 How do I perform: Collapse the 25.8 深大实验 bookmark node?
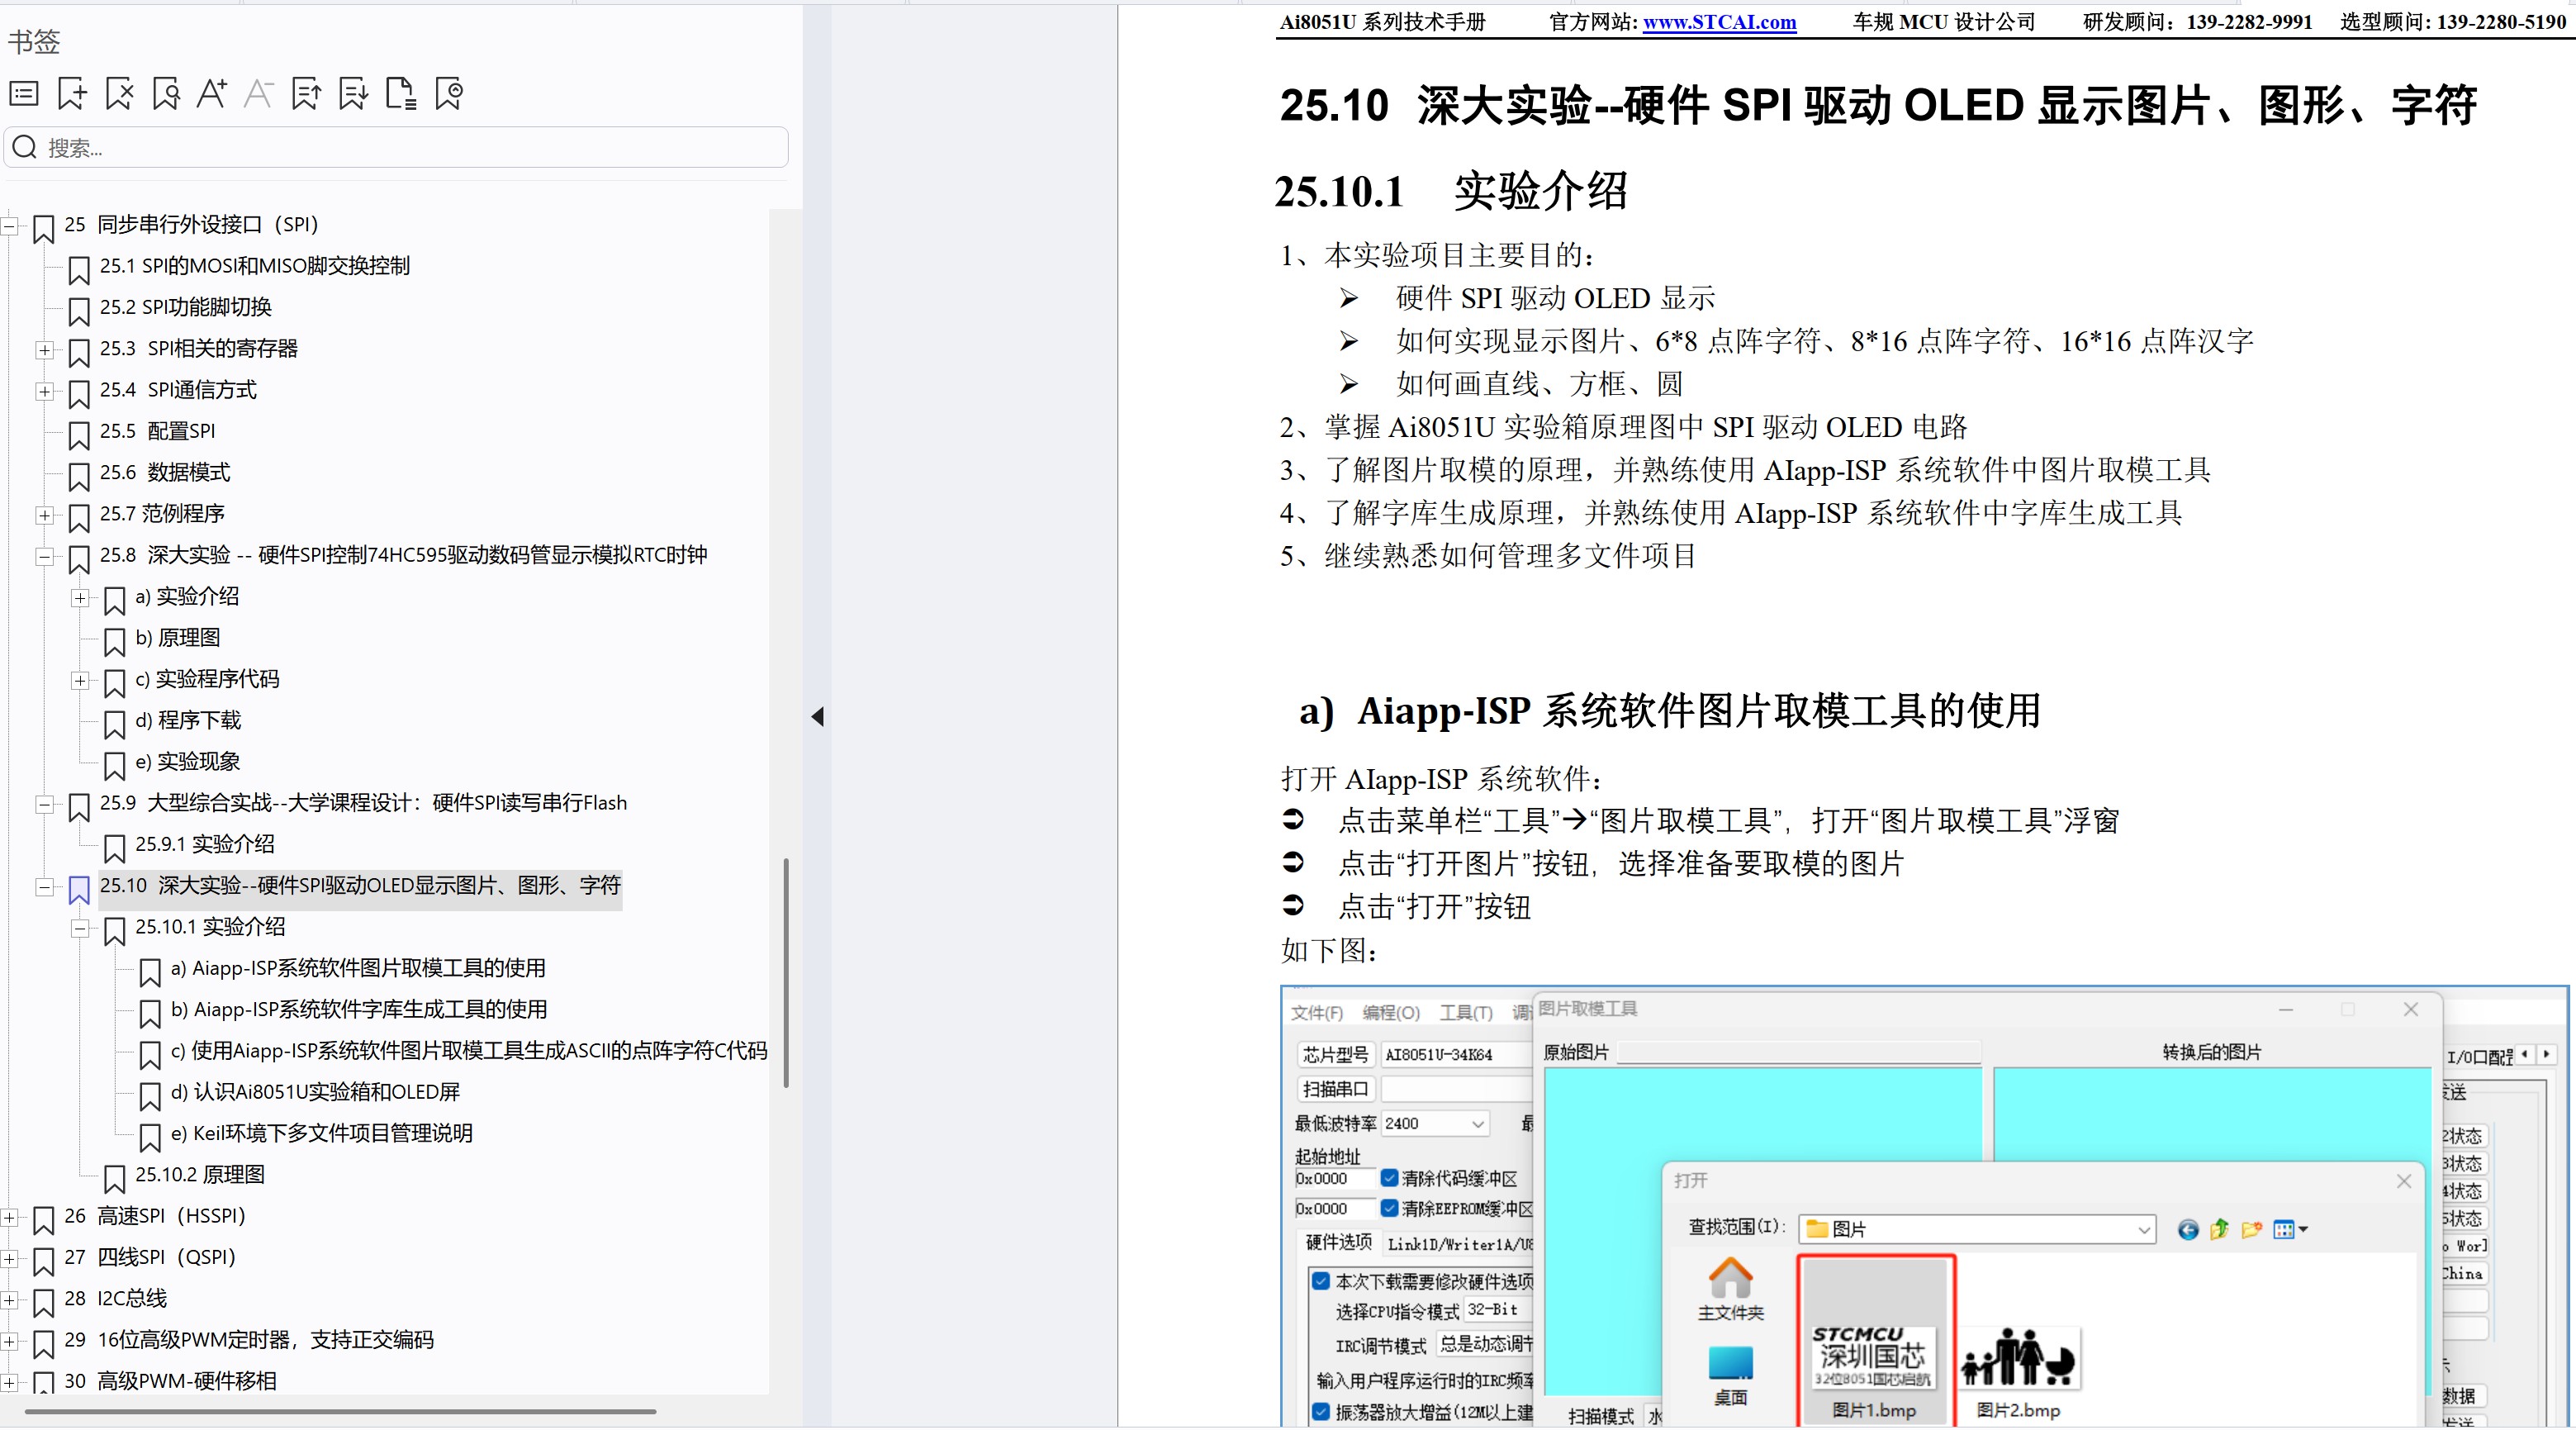44,556
